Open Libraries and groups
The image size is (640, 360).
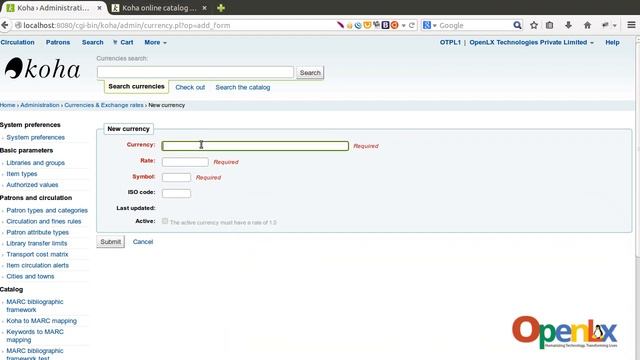(x=36, y=163)
